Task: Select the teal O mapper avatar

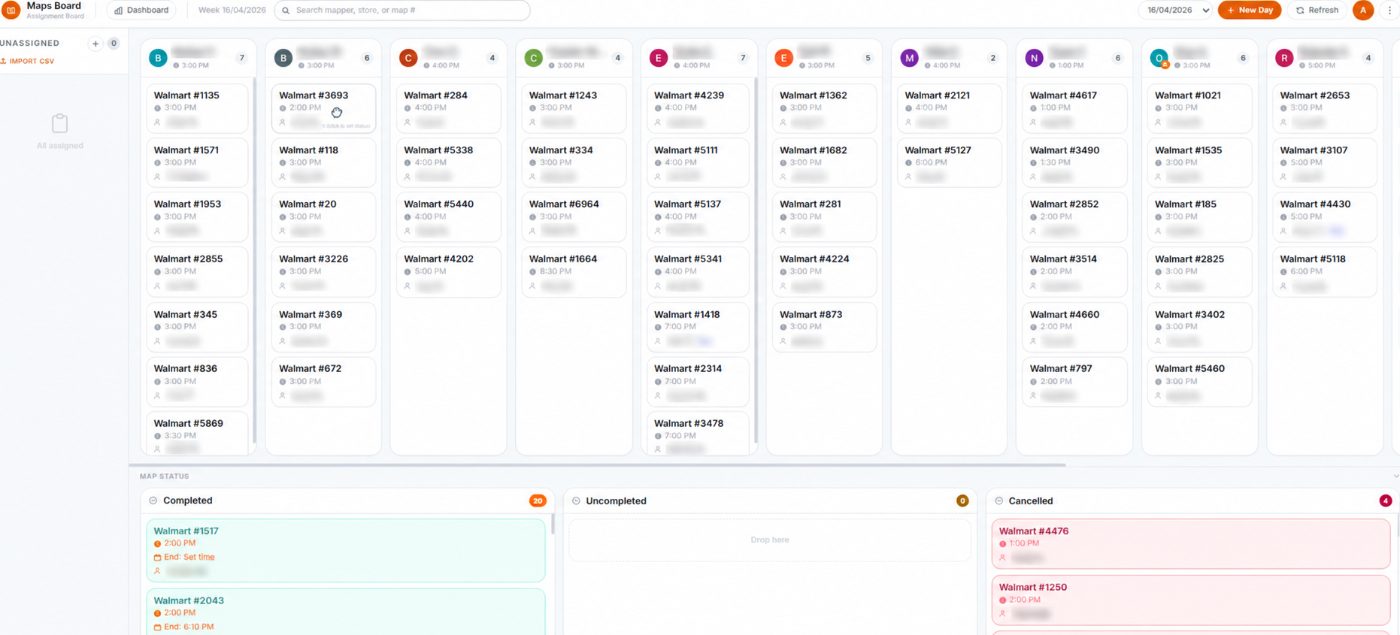Action: (x=1159, y=58)
